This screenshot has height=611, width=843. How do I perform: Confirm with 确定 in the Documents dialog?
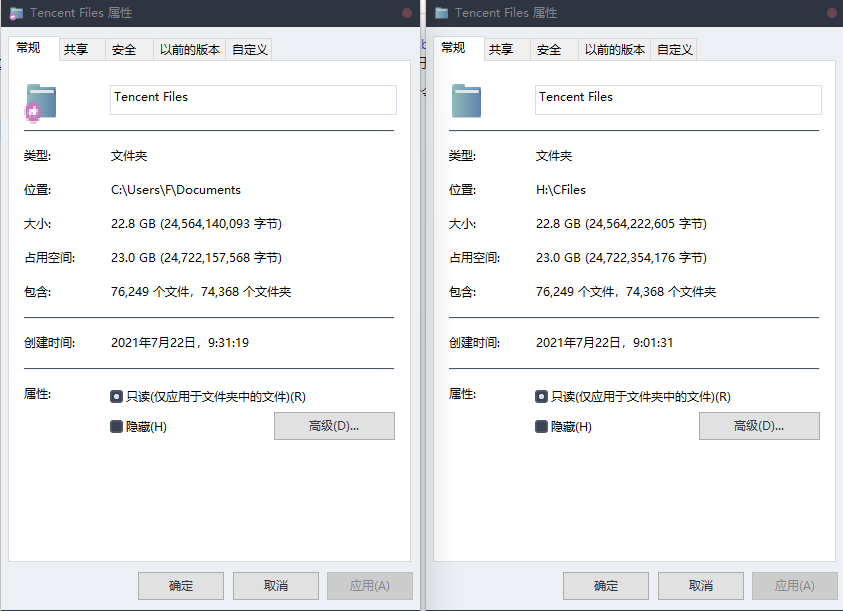[181, 586]
